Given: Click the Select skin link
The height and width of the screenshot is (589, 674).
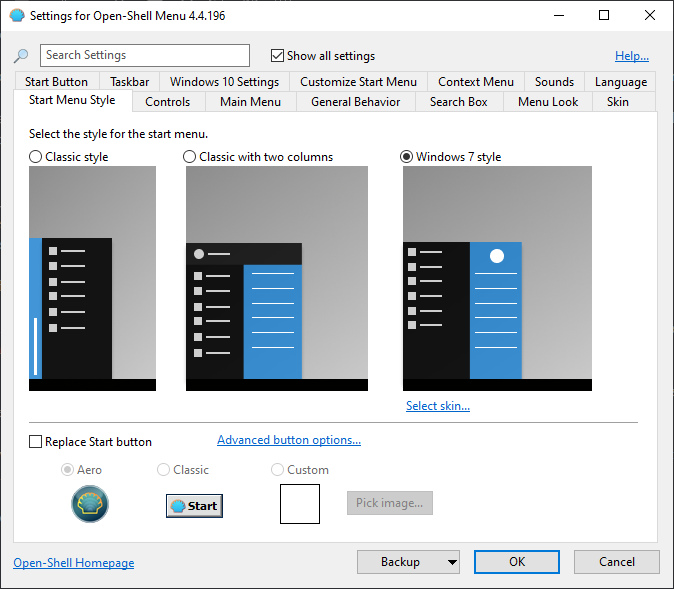Looking at the screenshot, I should (x=438, y=406).
